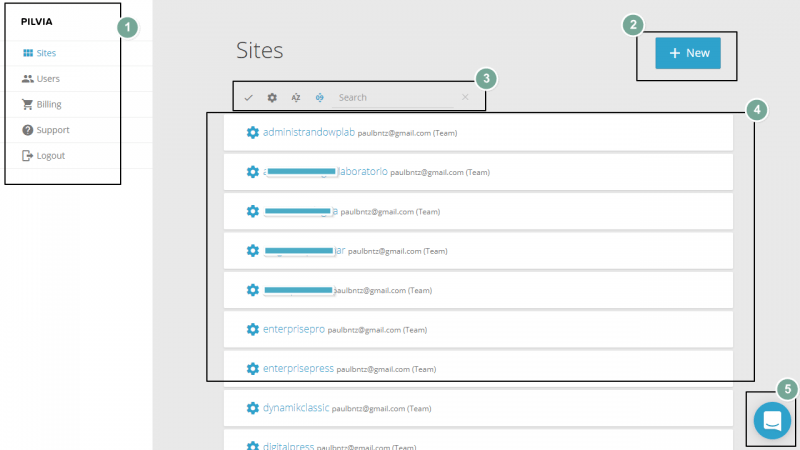
Task: Click the Sites grid icon in sidebar
Action: click(x=28, y=53)
